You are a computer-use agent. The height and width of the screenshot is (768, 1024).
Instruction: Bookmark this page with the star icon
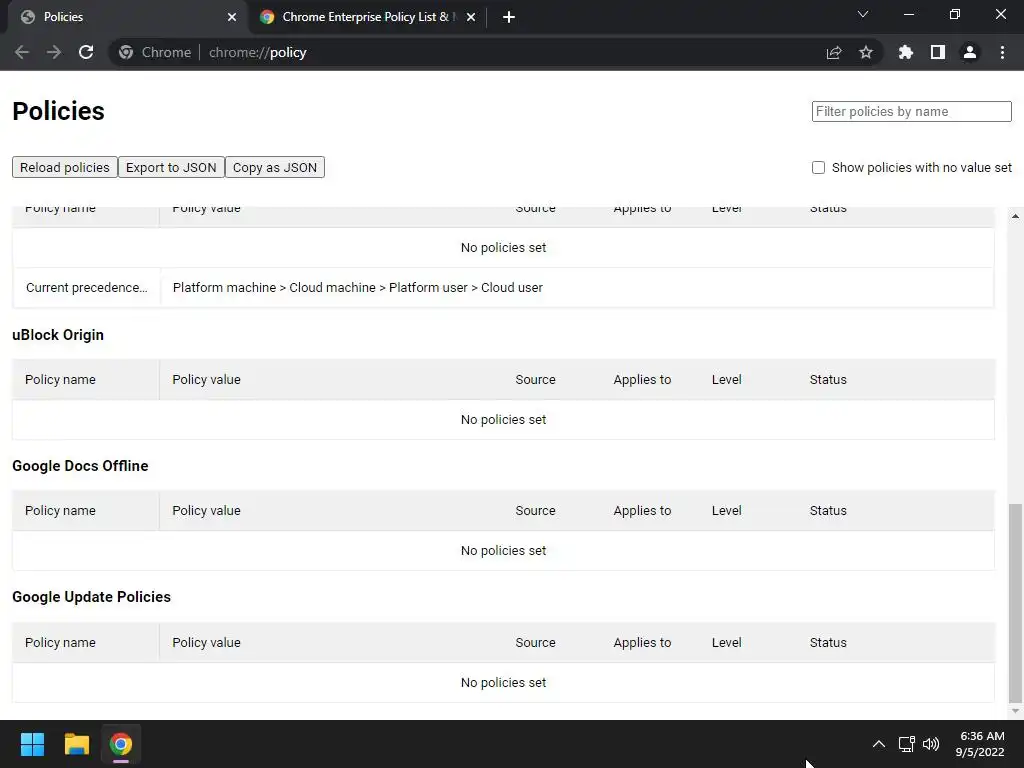[866, 52]
